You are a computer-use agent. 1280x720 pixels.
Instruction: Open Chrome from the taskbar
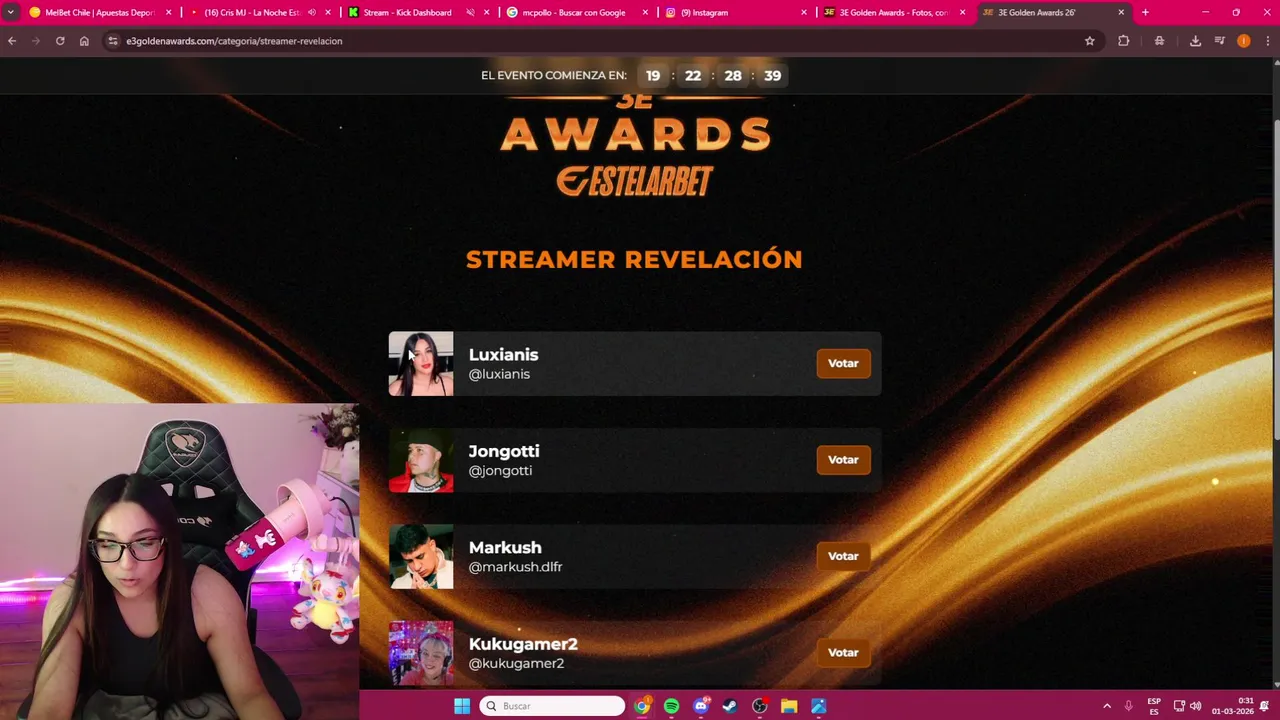[642, 706]
